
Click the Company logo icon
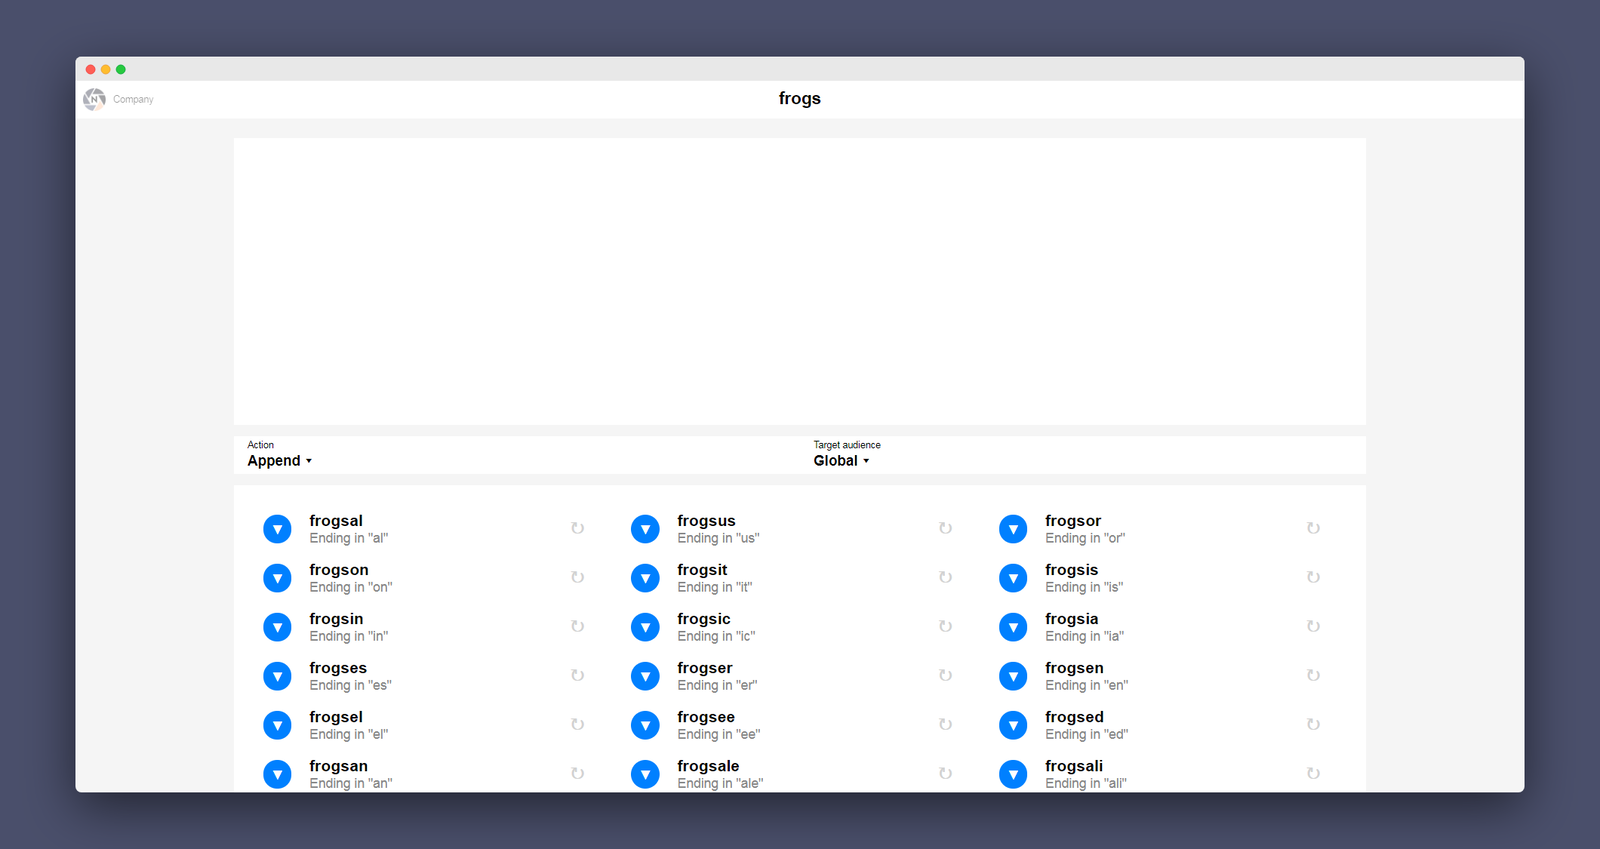pos(94,99)
